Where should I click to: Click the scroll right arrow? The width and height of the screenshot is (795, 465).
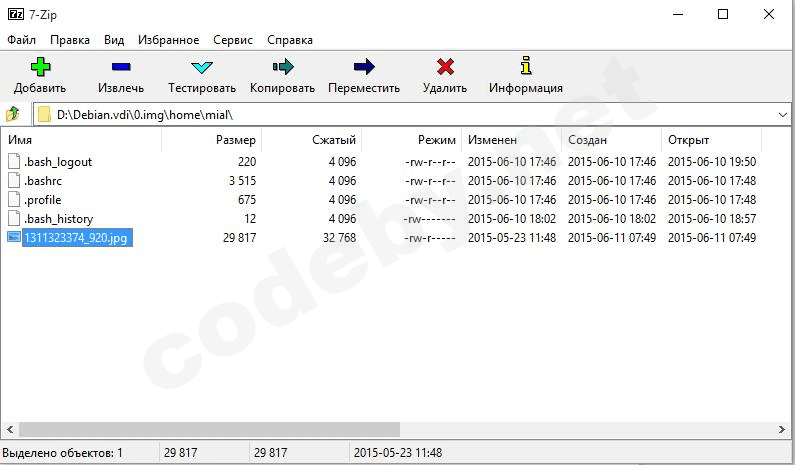pos(781,430)
